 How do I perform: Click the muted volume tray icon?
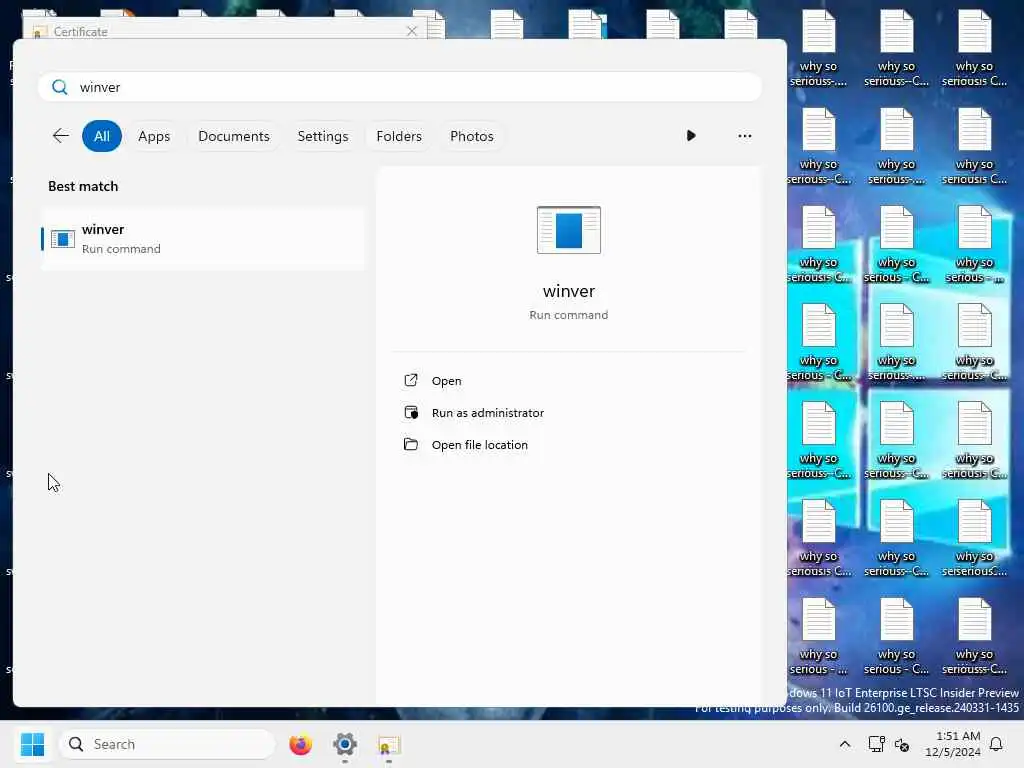(902, 744)
